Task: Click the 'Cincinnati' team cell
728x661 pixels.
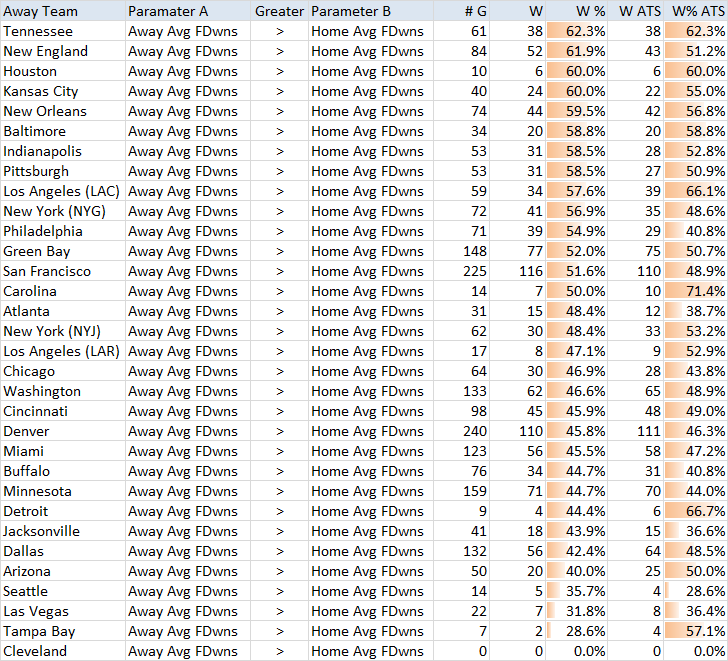Action: tap(63, 411)
